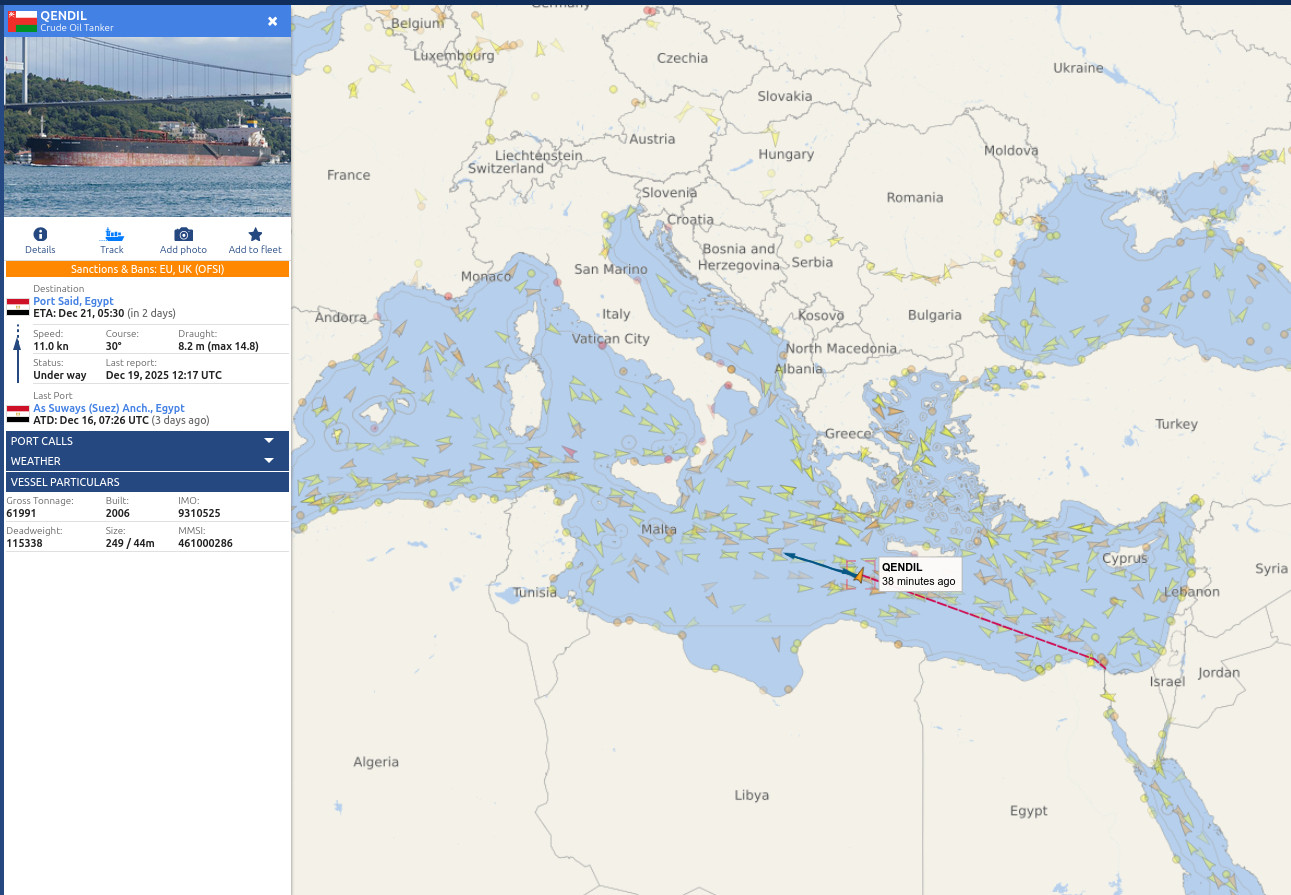Viewport: 1291px width, 895px height.
Task: Click the QENDIL vessel name title
Action: coord(64,15)
